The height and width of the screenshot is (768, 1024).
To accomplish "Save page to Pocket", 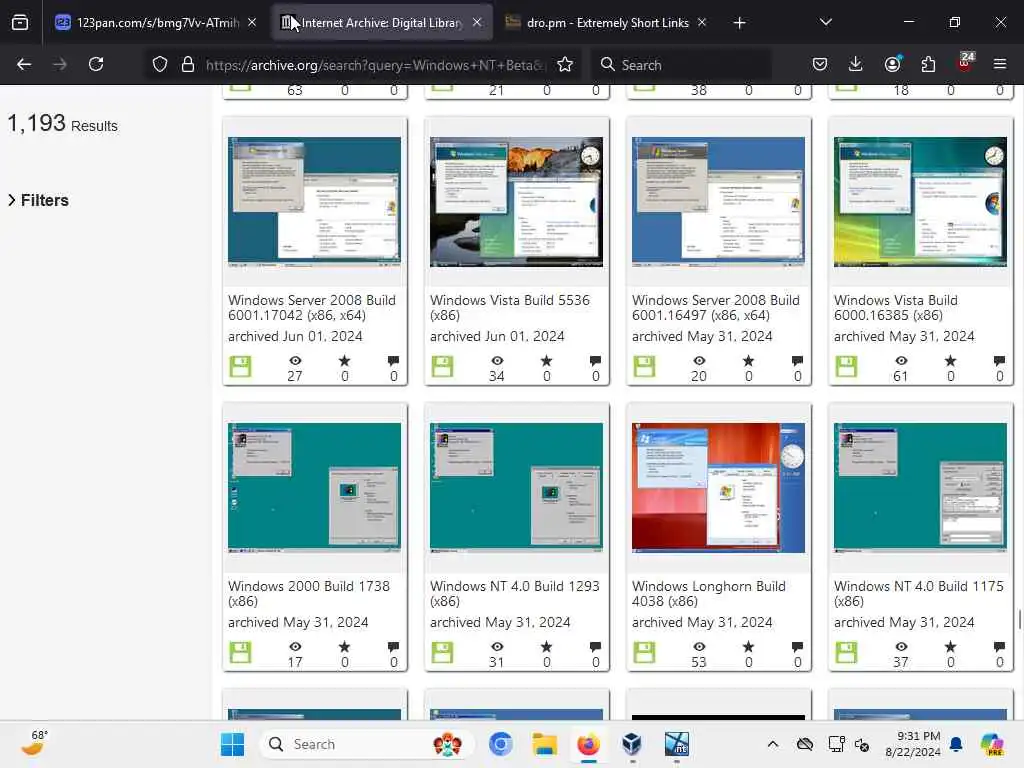I will tap(820, 64).
